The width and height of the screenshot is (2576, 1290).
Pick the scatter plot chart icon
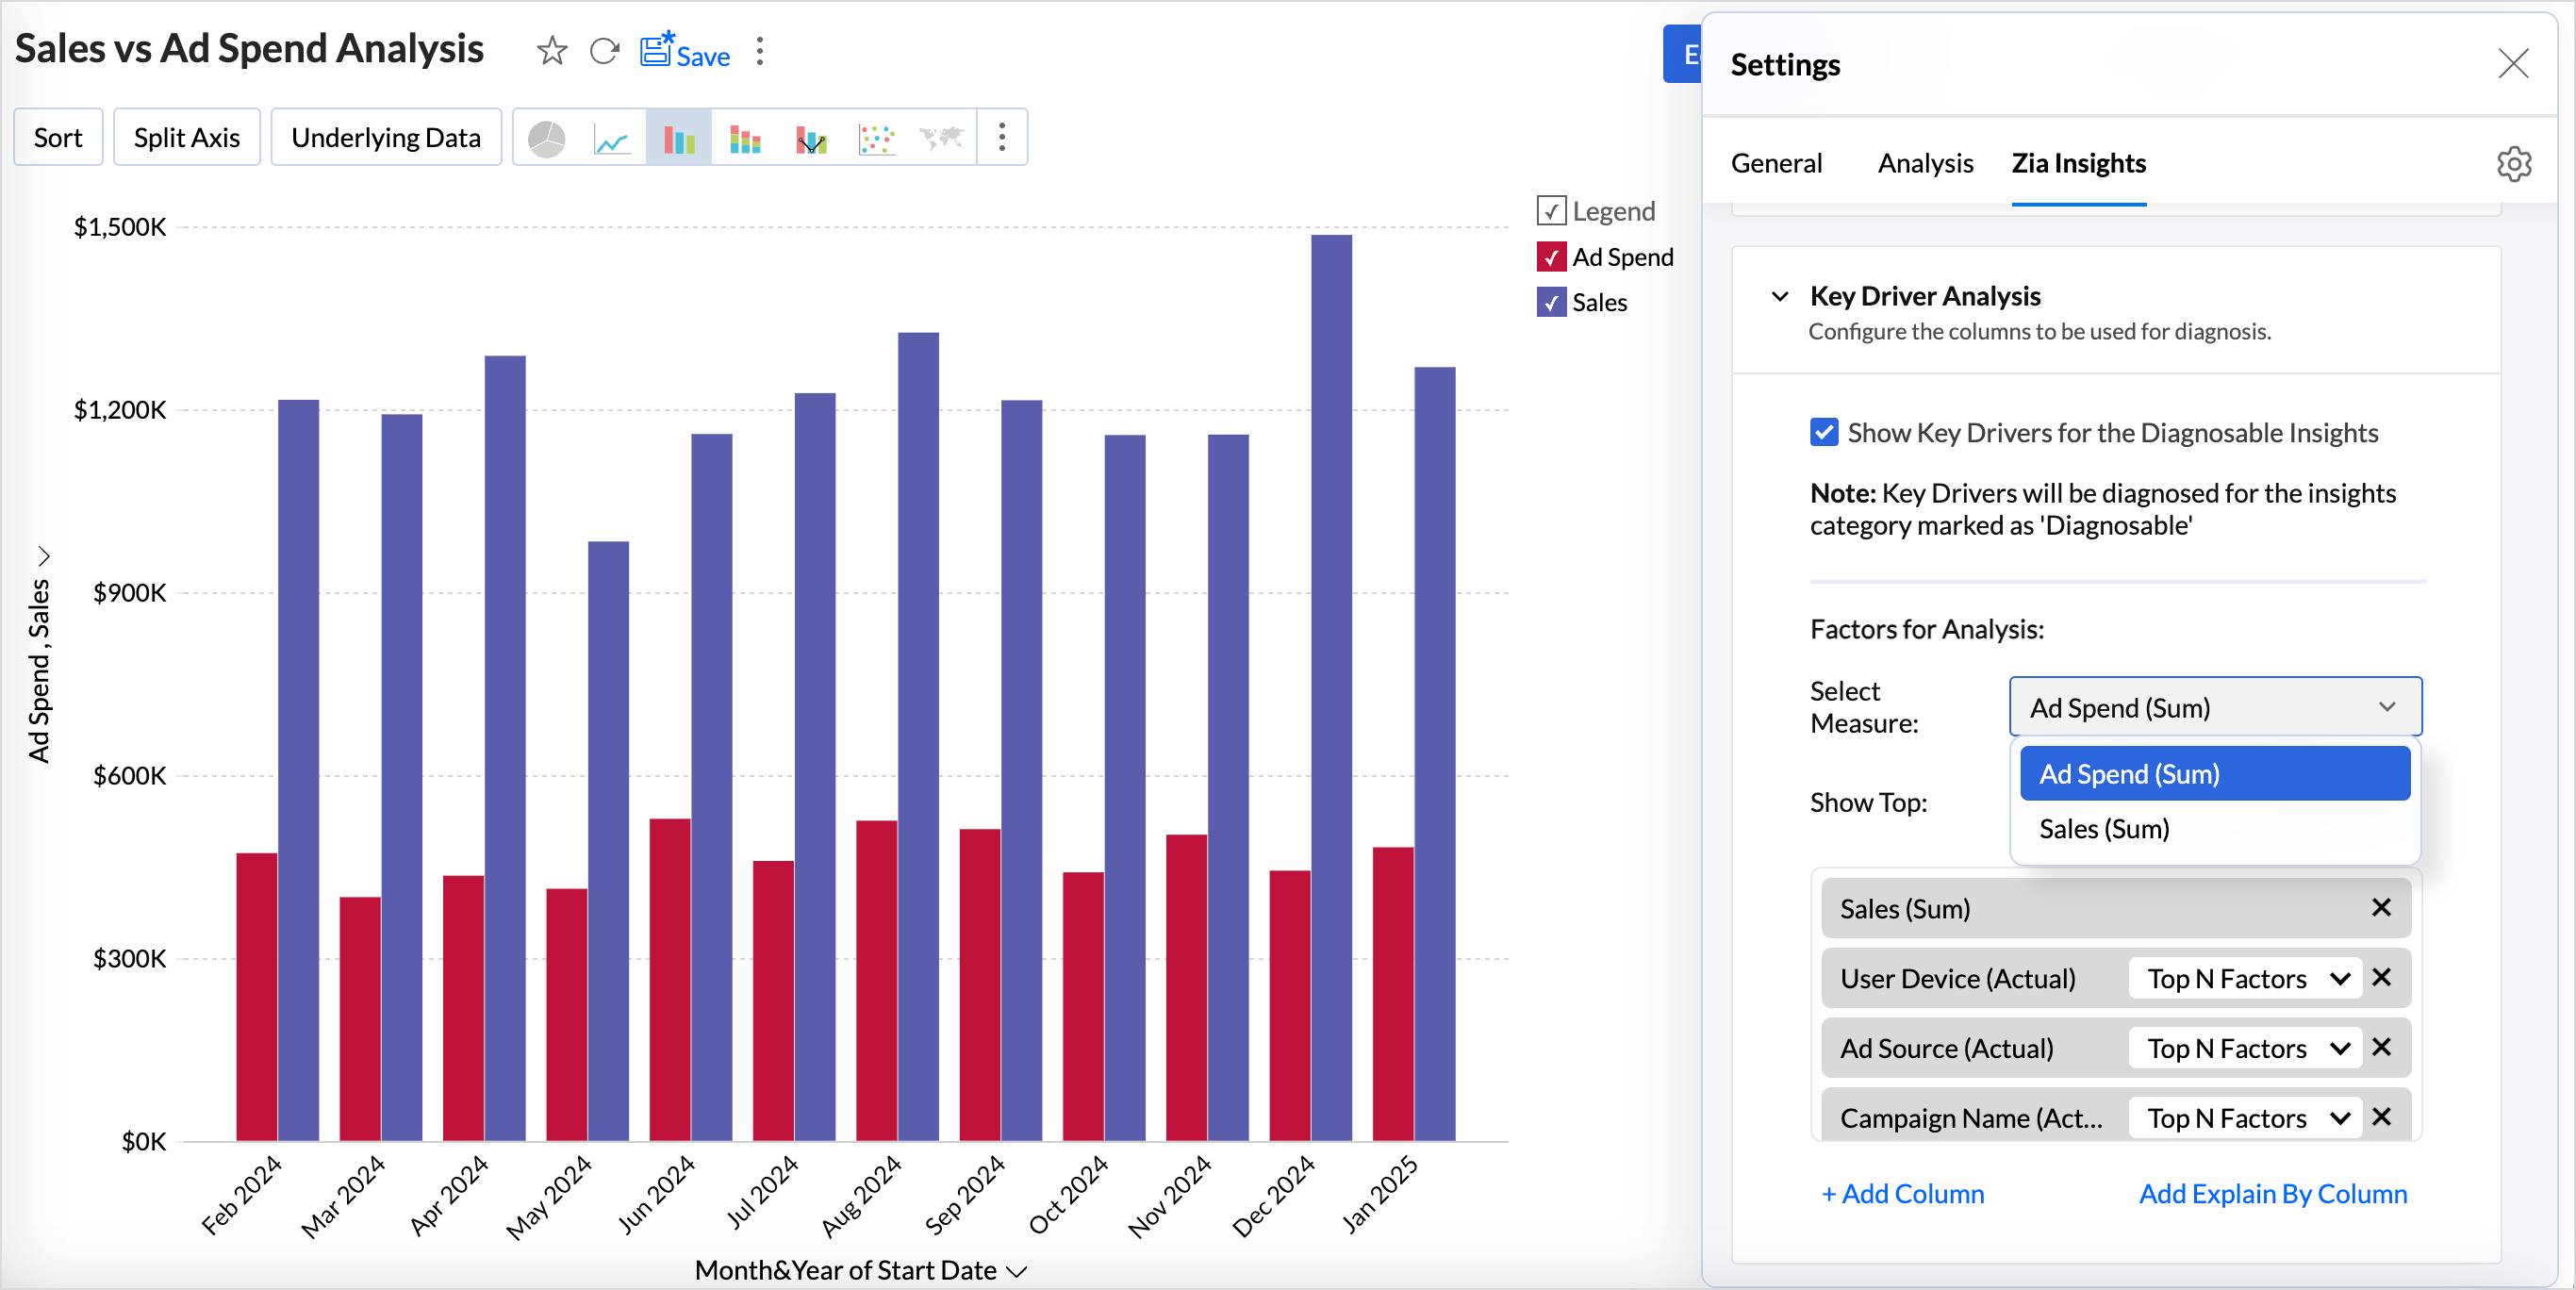coord(877,138)
